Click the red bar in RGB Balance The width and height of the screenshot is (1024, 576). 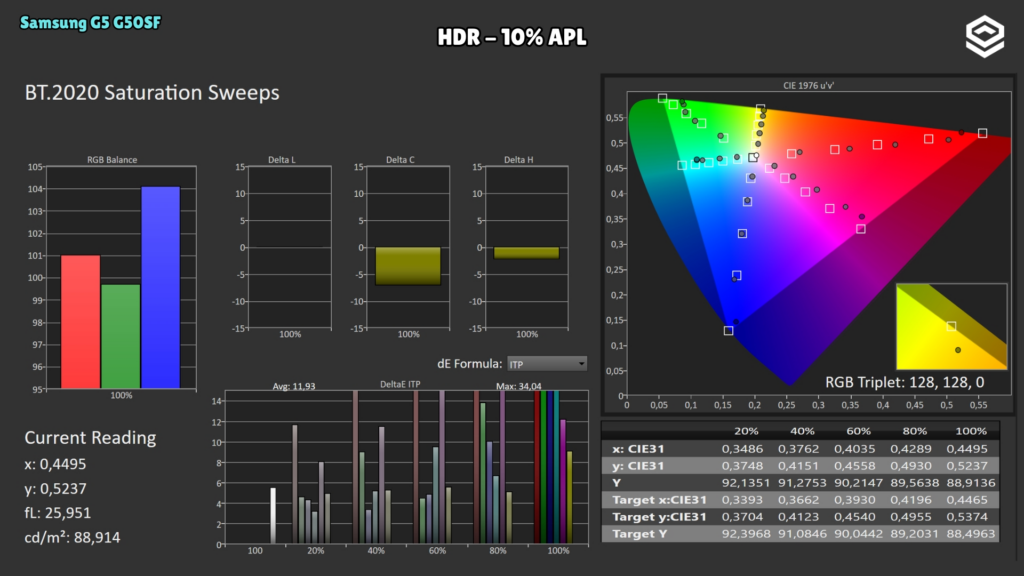80,322
